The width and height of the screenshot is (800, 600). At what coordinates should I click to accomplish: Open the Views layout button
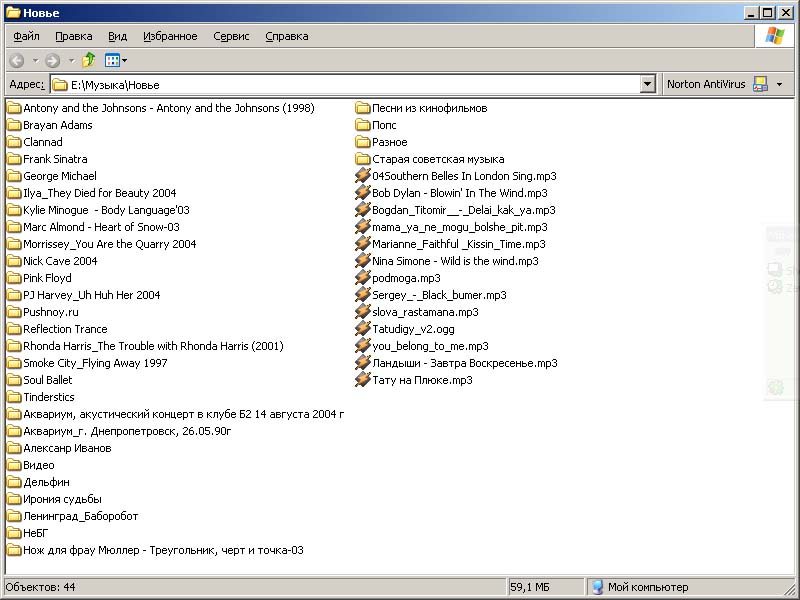116,61
